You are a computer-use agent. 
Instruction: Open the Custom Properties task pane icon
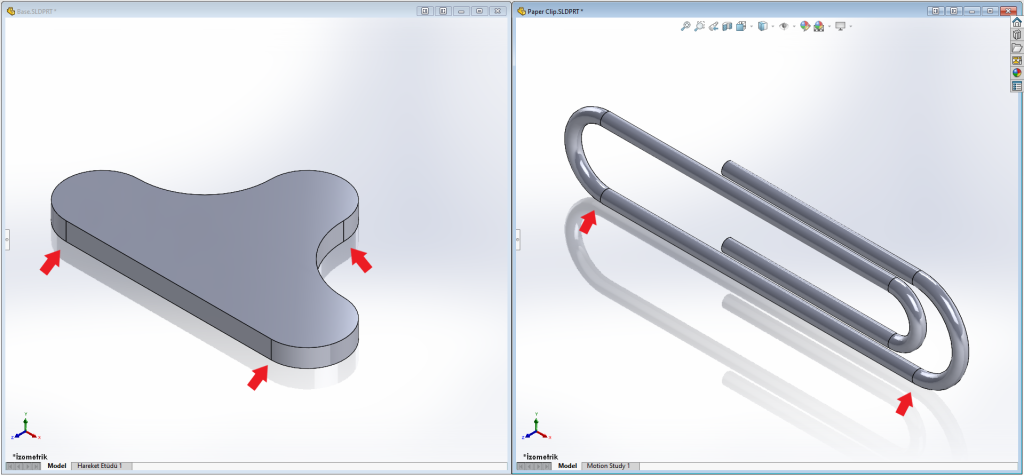[x=1017, y=86]
